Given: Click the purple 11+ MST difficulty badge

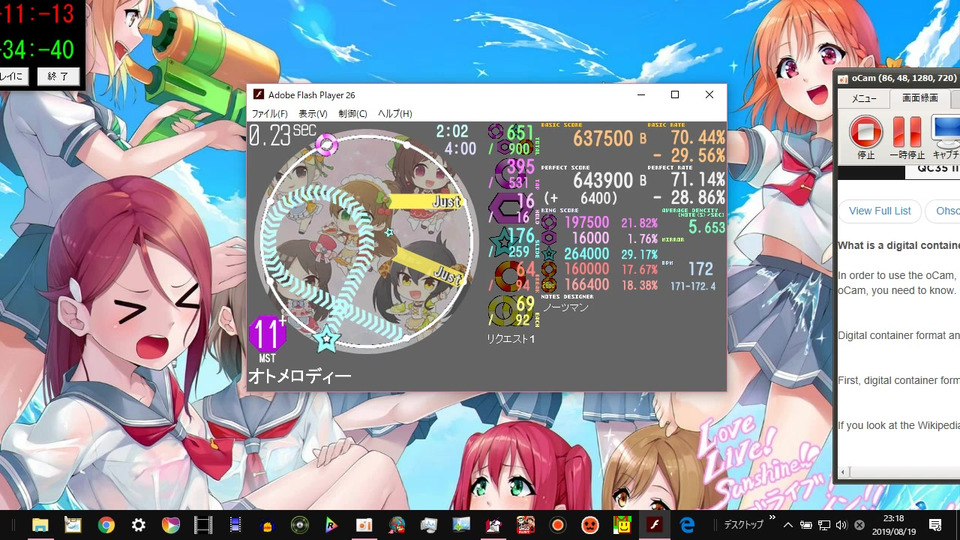Looking at the screenshot, I should [x=268, y=335].
